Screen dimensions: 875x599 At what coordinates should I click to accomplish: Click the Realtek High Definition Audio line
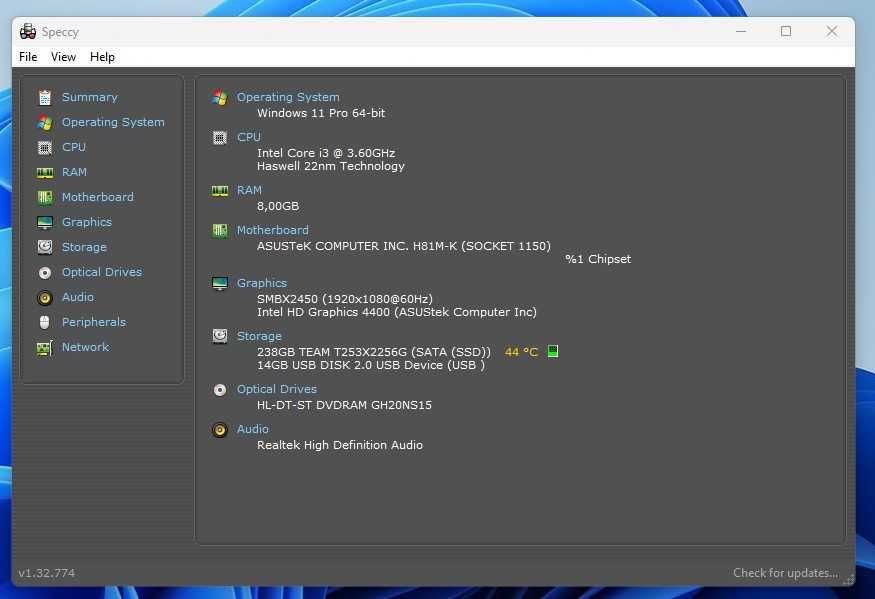tap(340, 445)
